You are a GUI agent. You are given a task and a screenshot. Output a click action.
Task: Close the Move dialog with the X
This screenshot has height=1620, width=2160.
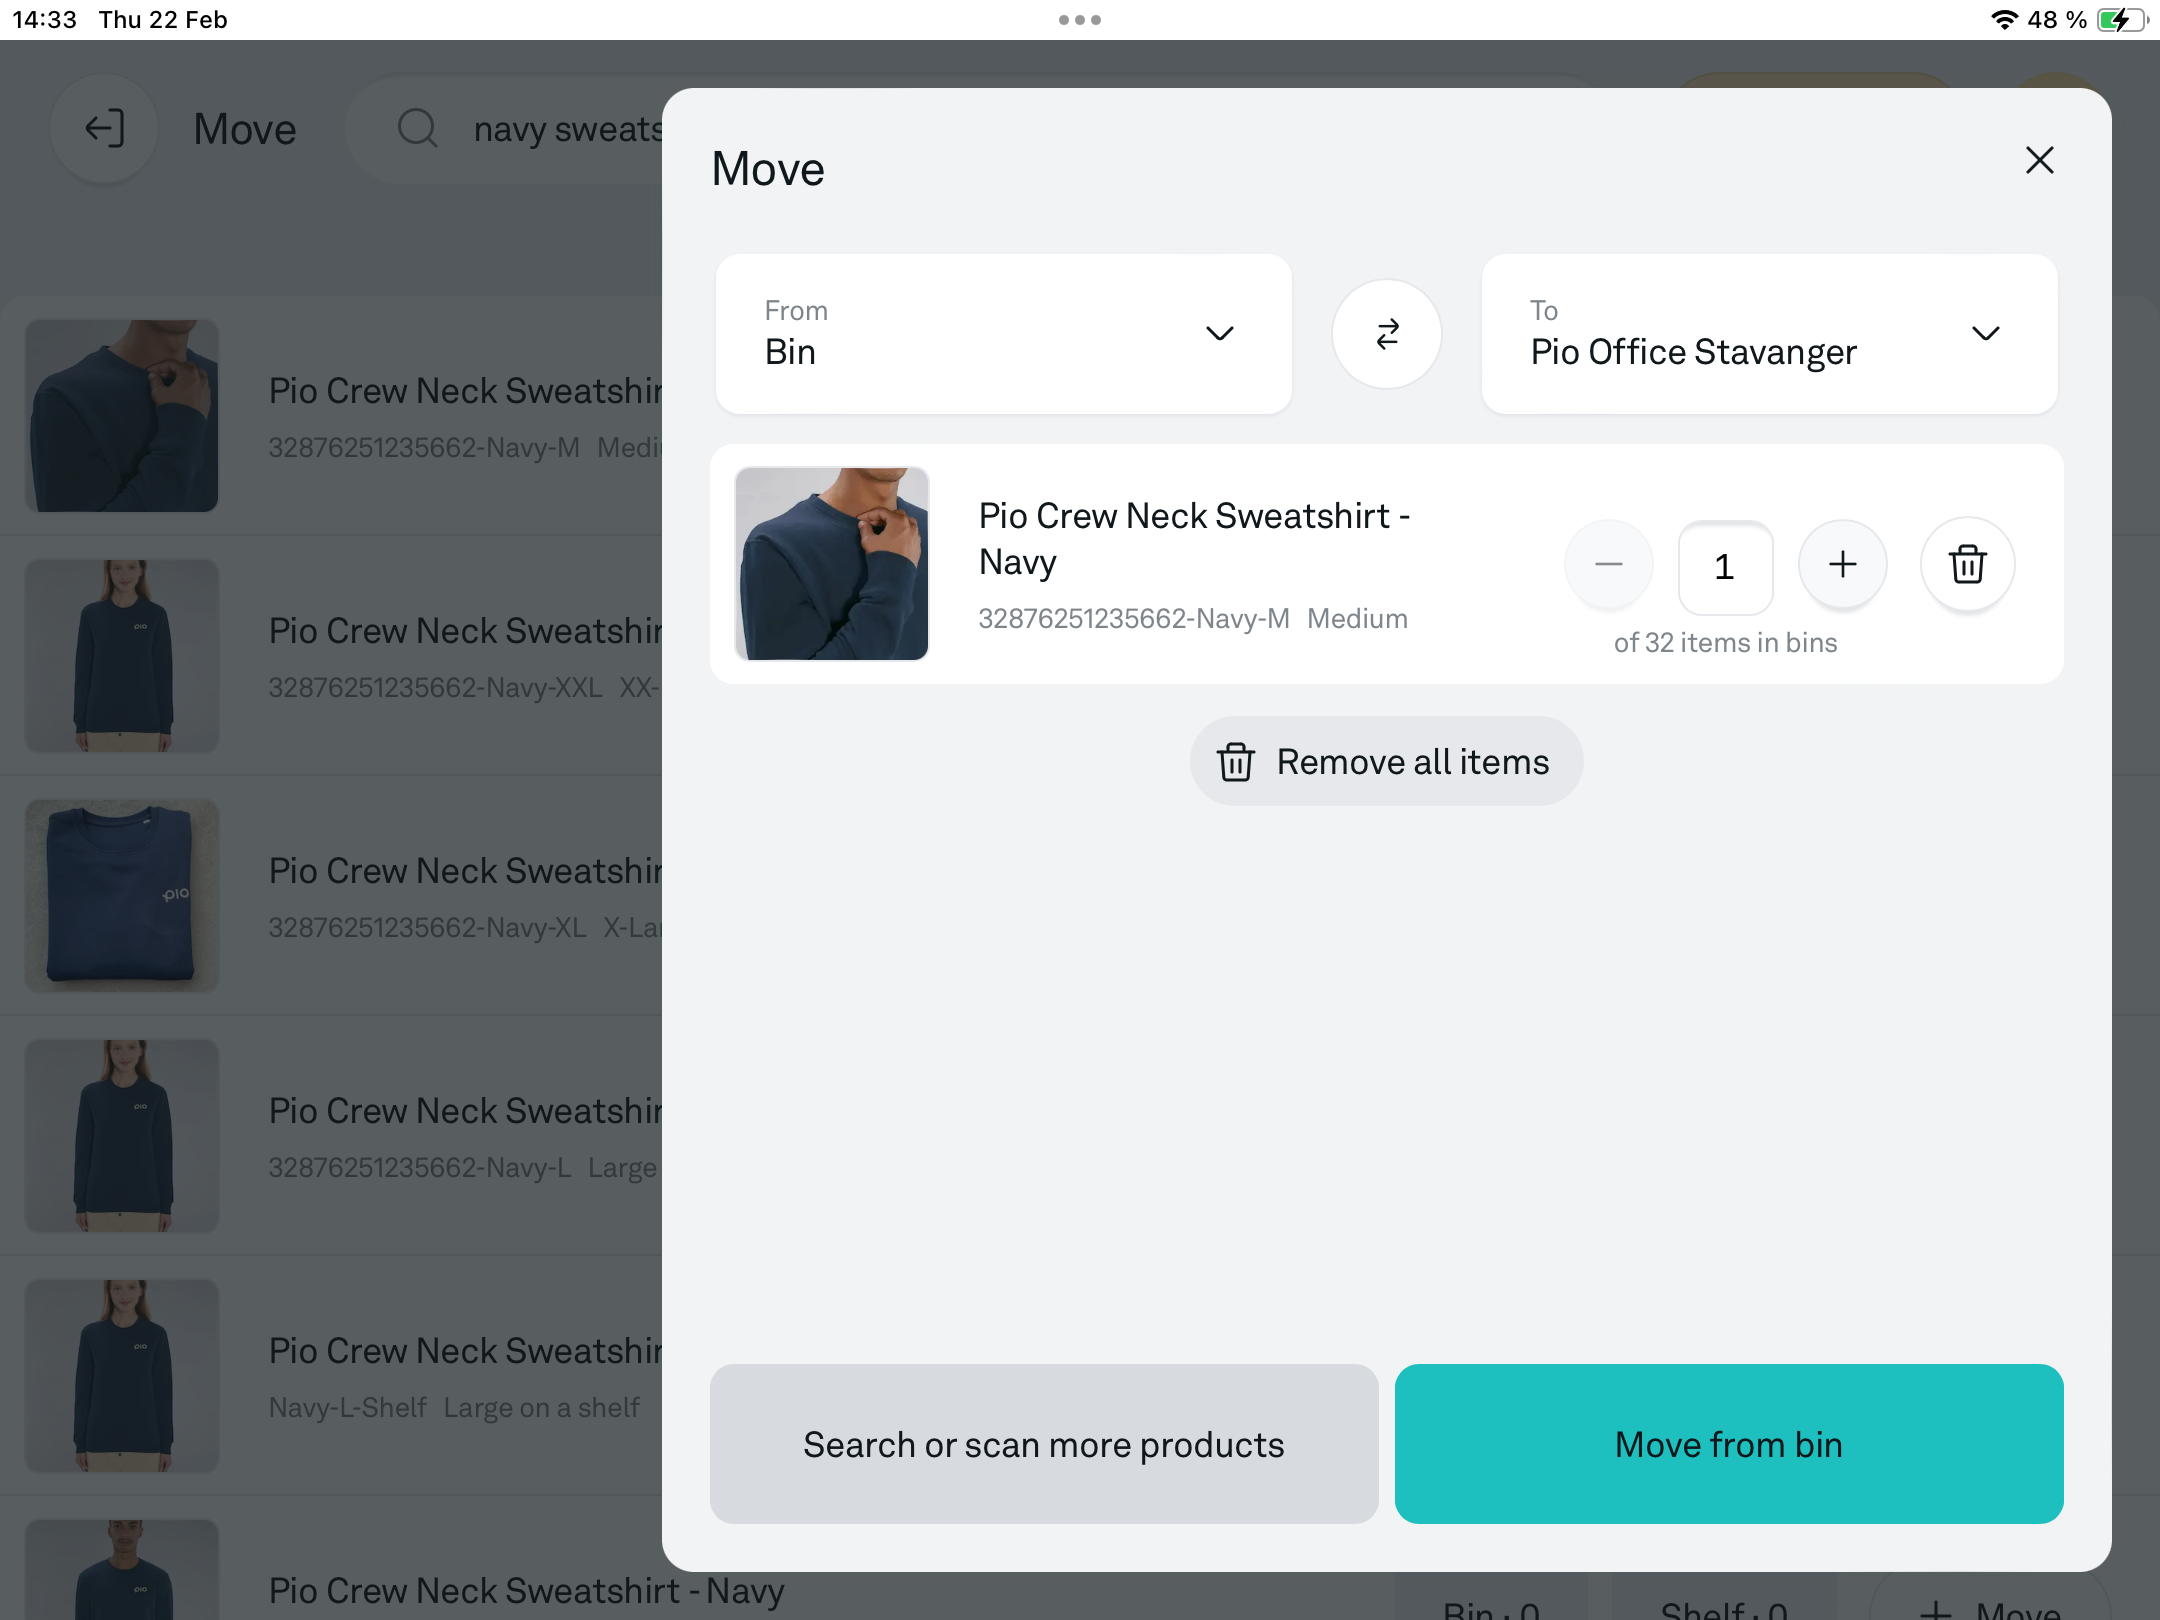click(2039, 161)
